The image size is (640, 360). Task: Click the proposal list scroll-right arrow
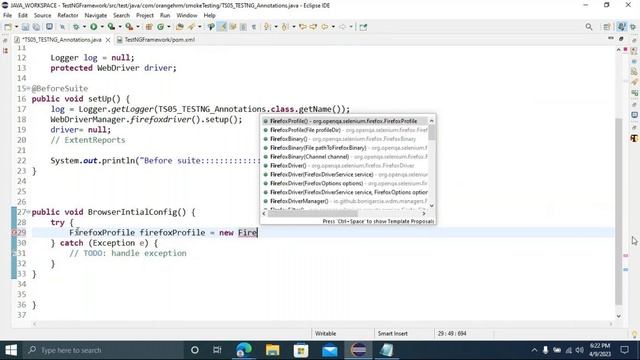coord(424,213)
